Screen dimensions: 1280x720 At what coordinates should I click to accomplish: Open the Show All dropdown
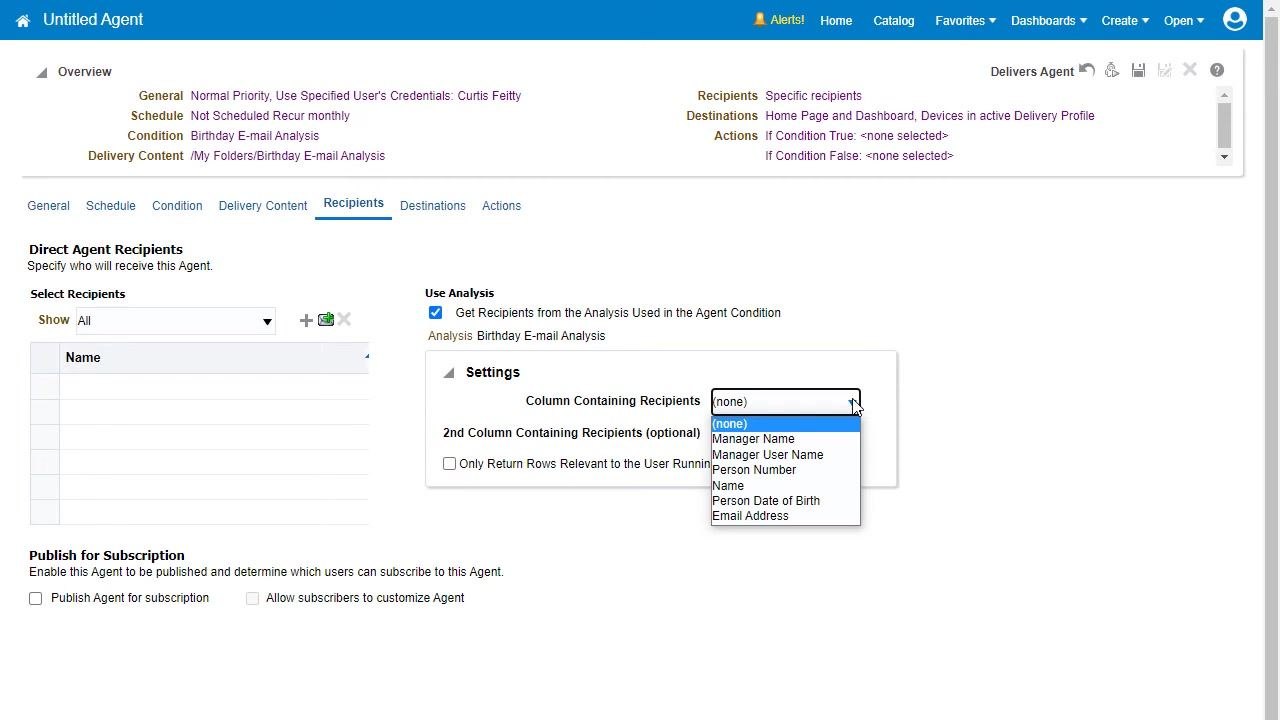coord(175,321)
